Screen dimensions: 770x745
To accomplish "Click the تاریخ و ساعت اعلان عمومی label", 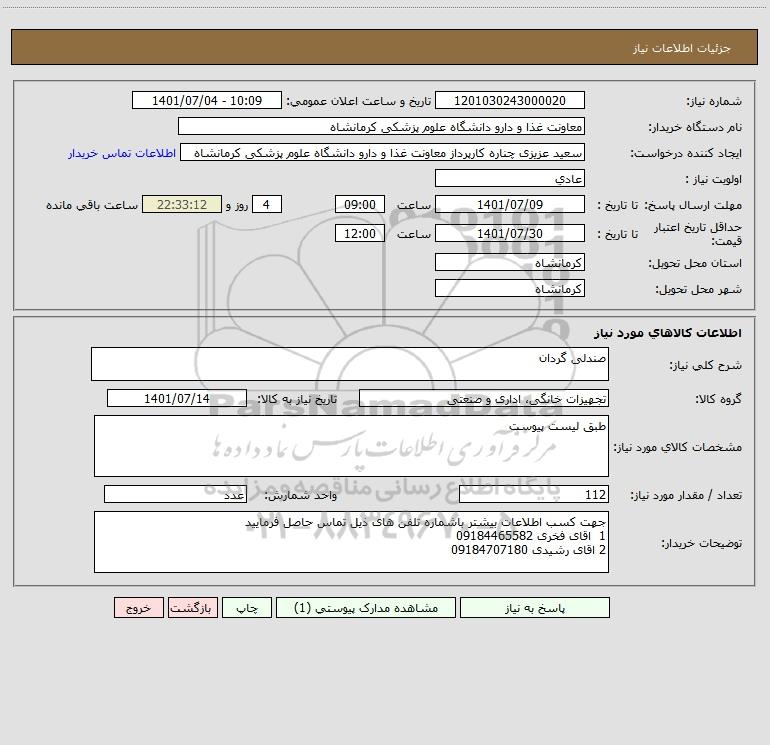I will point(358,101).
